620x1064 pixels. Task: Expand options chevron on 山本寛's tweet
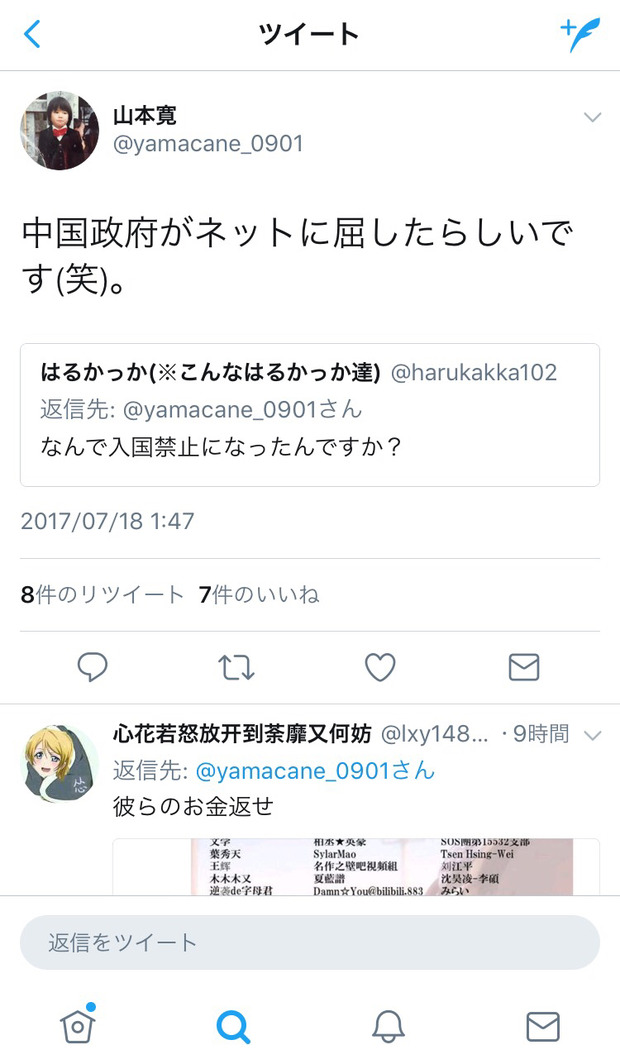(592, 117)
